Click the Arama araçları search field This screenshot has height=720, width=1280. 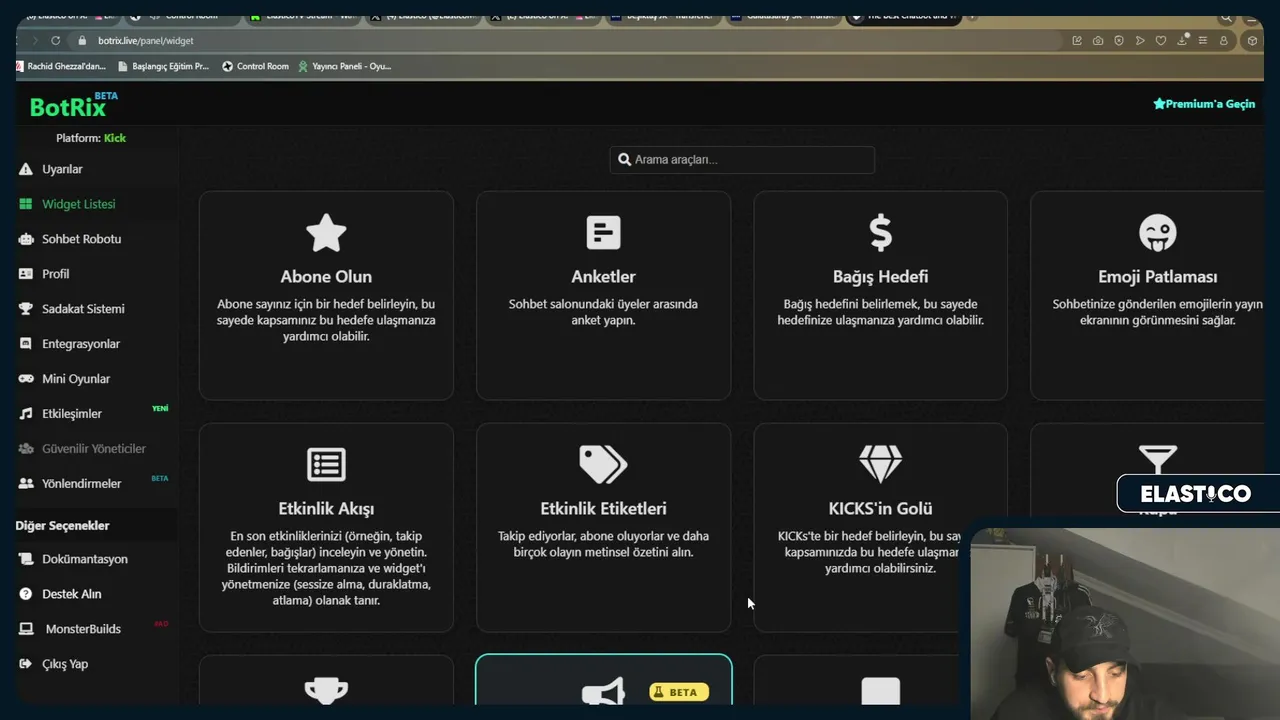(x=742, y=160)
